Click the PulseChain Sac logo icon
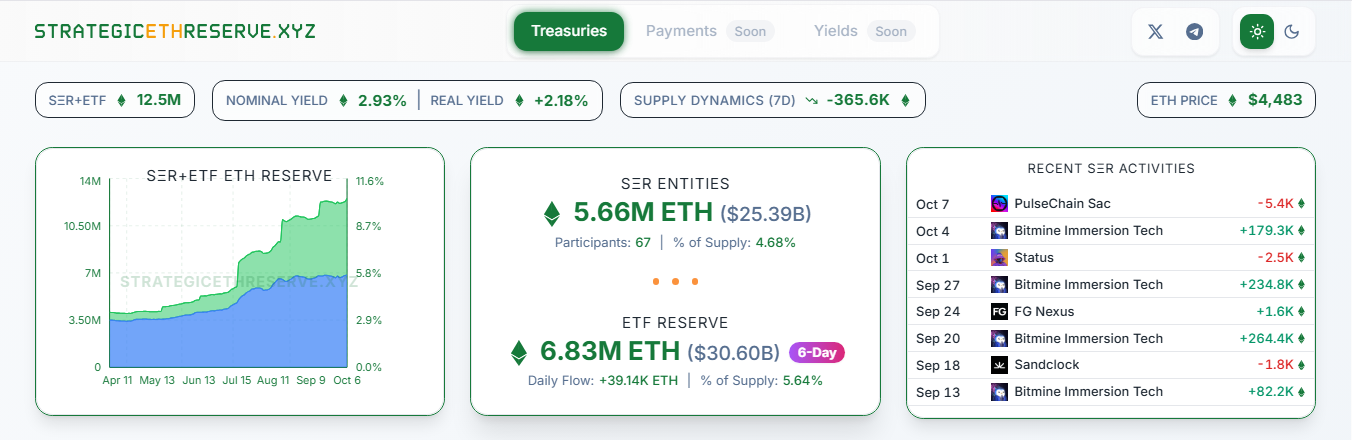The image size is (1352, 440). point(999,204)
